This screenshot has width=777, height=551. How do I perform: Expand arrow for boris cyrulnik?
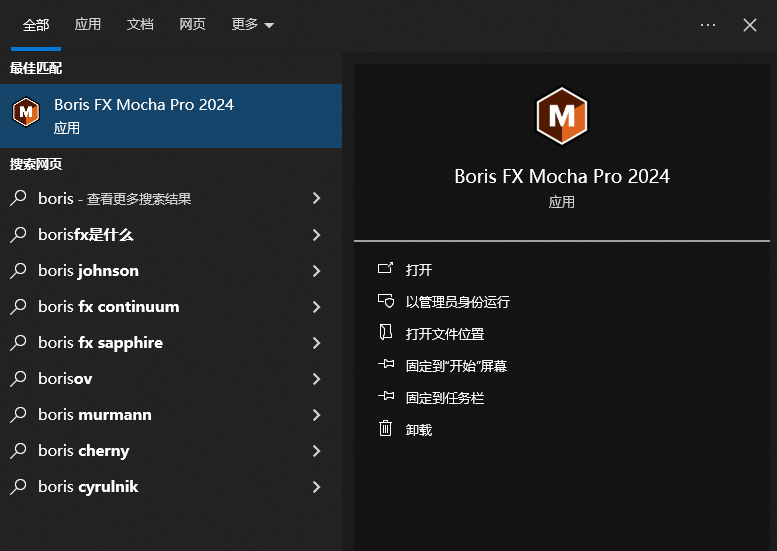point(316,487)
